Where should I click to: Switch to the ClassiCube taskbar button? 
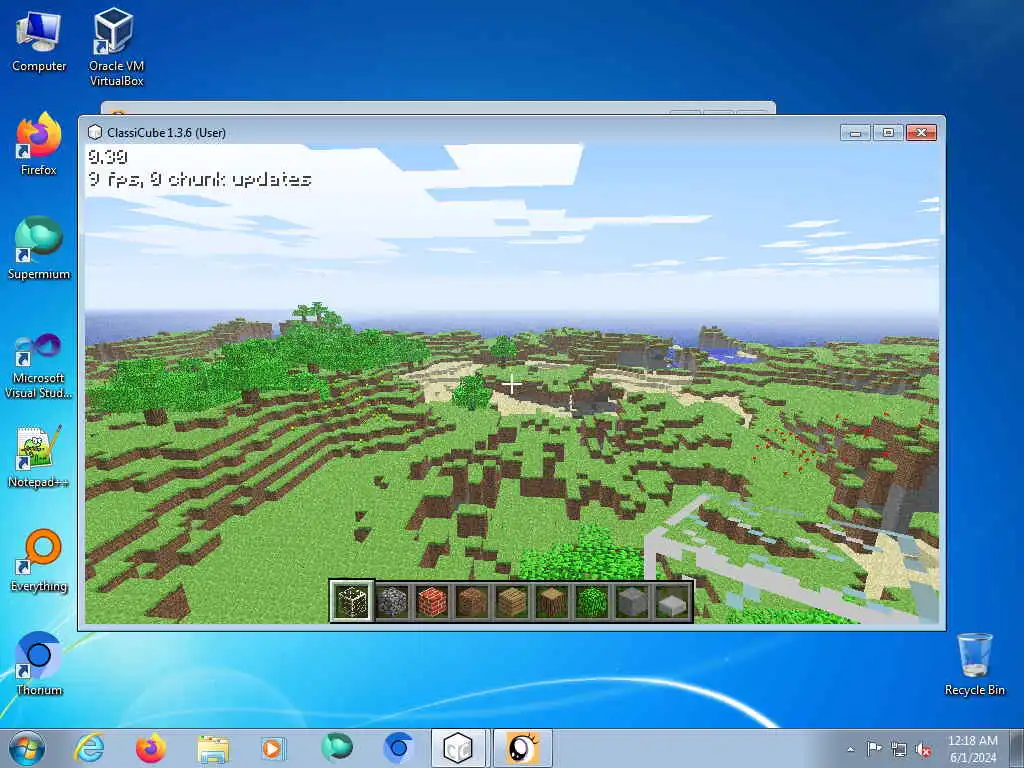click(459, 748)
